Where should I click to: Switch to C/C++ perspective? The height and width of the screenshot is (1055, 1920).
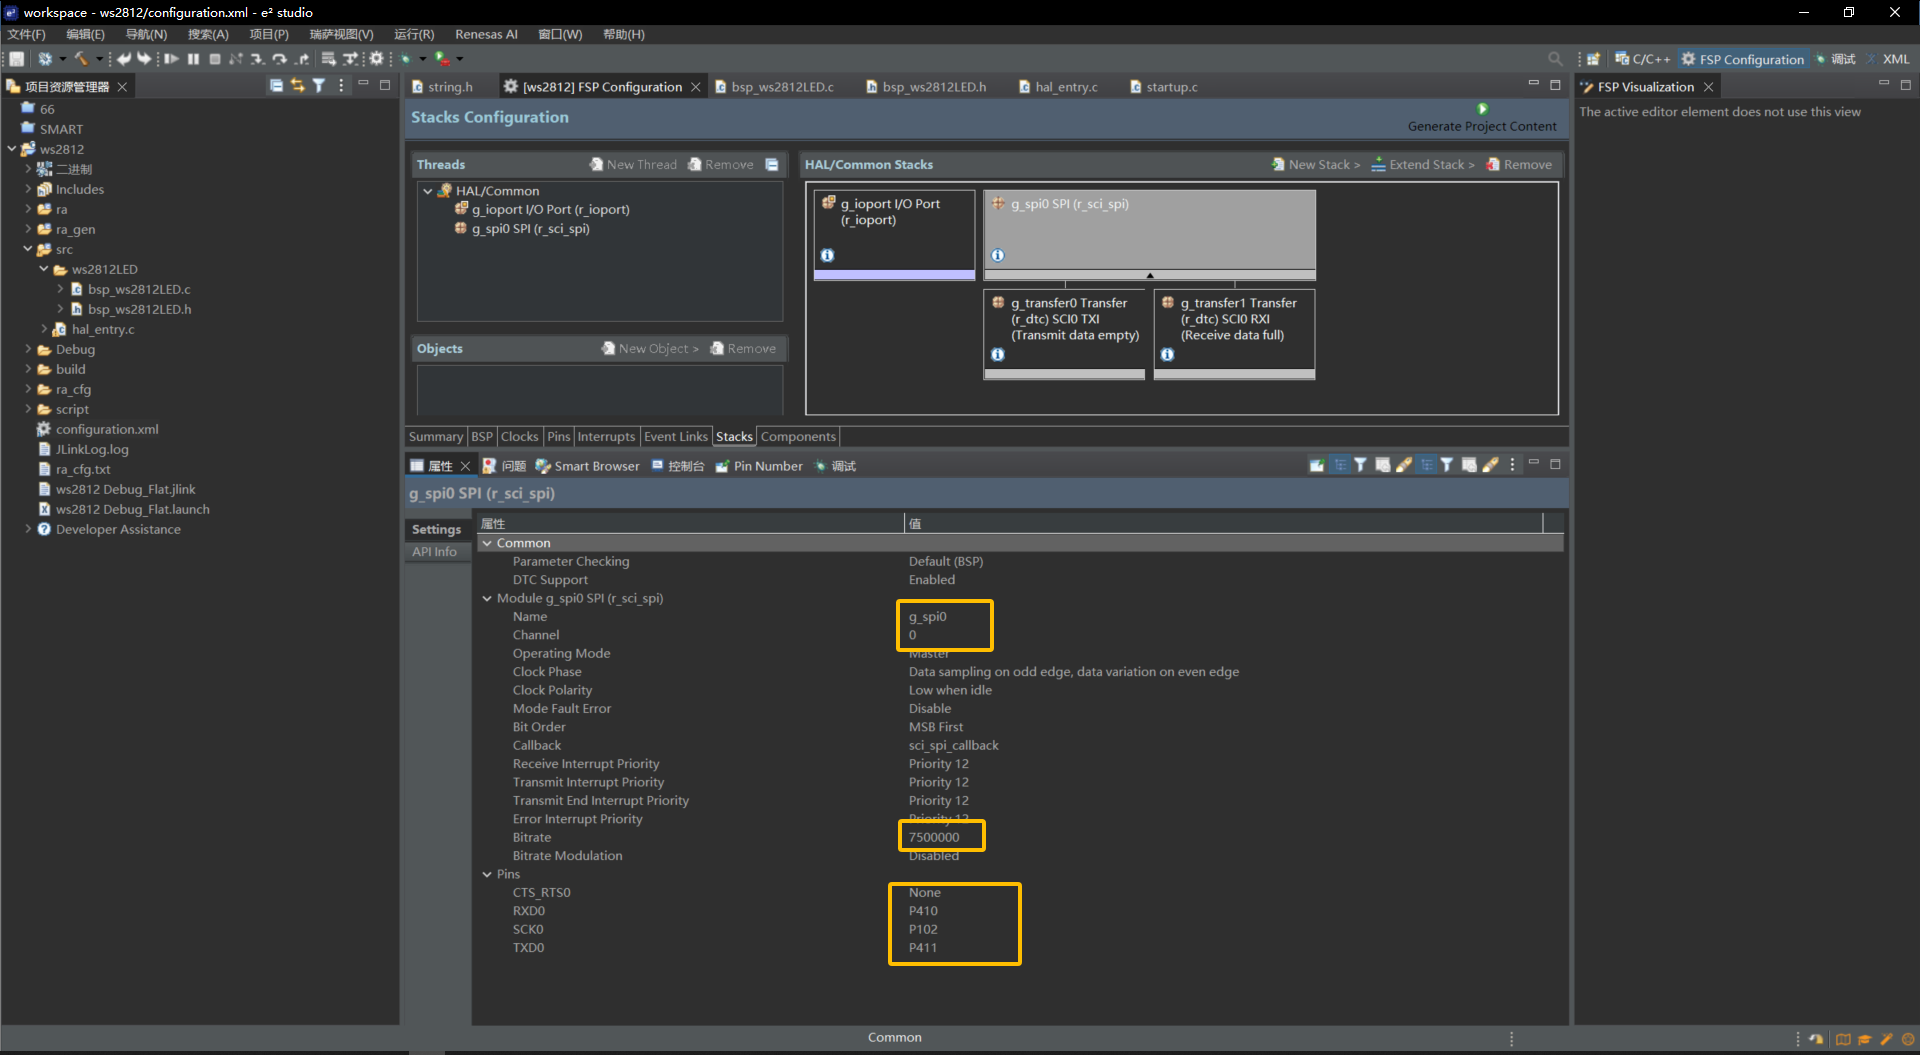1642,59
